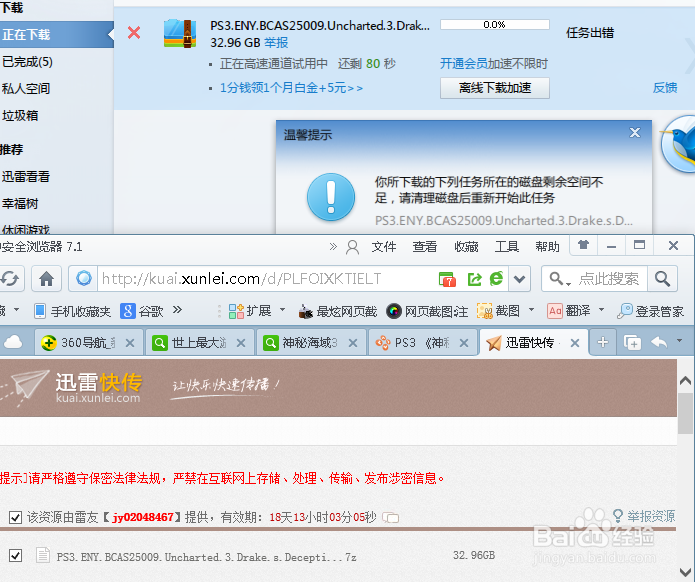The width and height of the screenshot is (695, 582).
Task: Open the browser skin shirt icon
Action: 583,245
